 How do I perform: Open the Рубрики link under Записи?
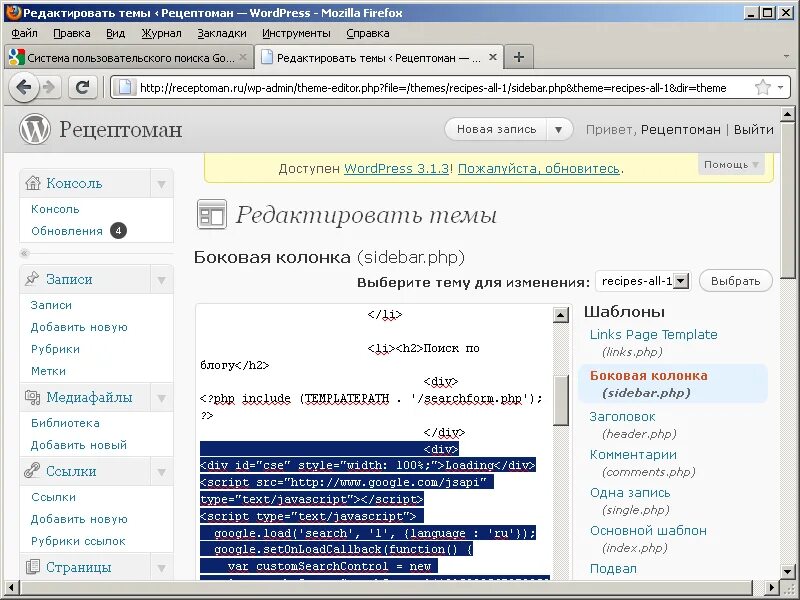[x=55, y=349]
